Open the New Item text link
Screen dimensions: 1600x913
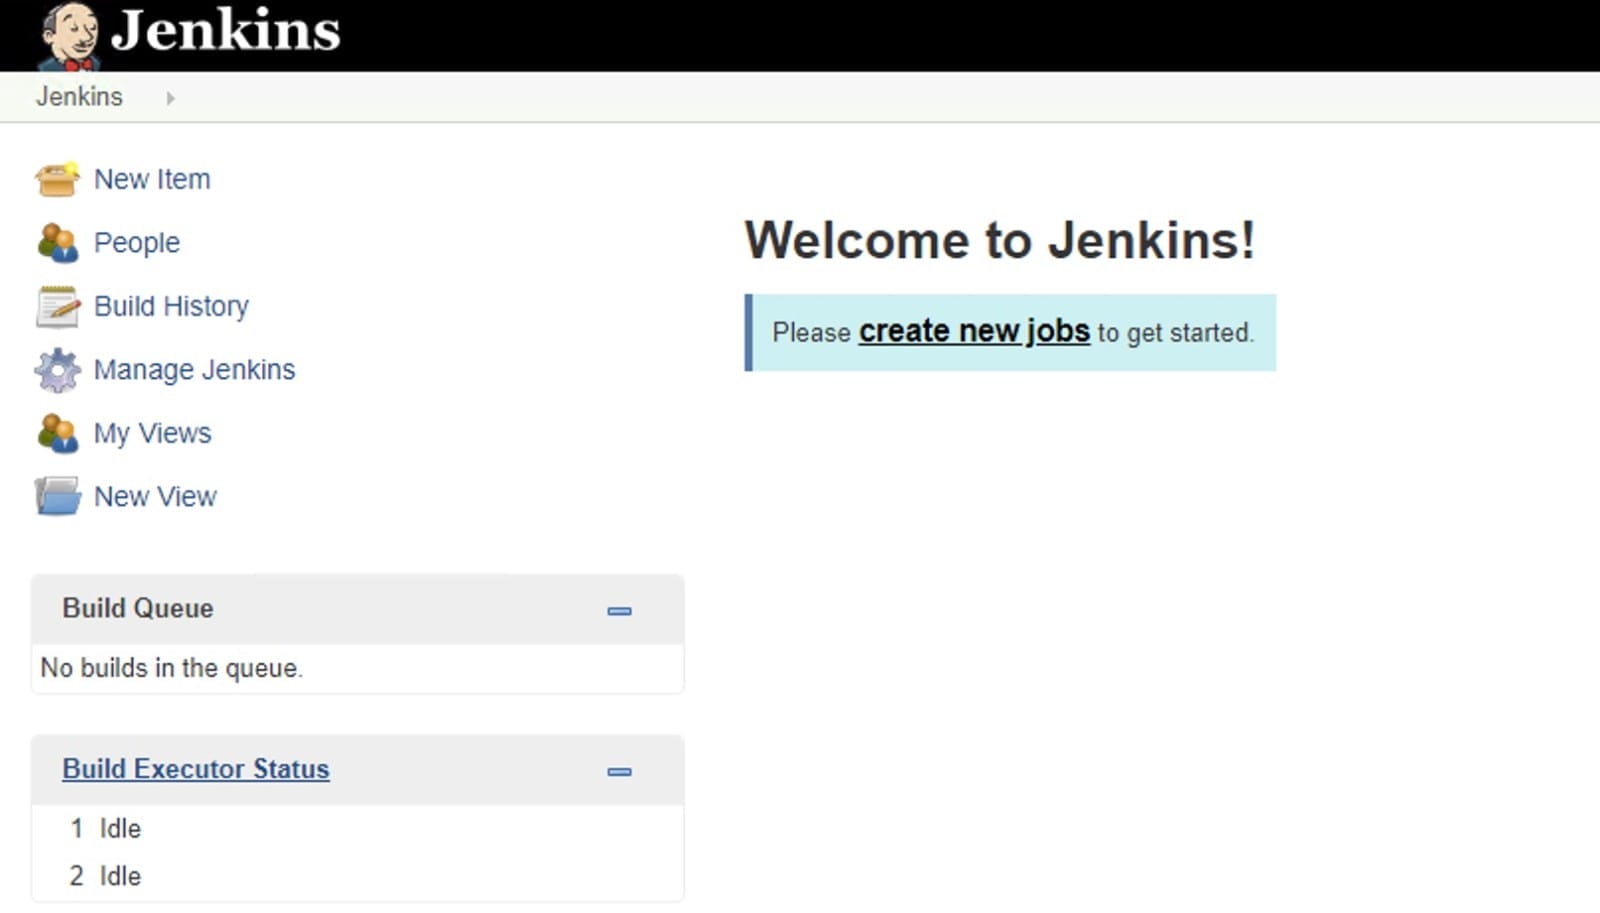pyautogui.click(x=152, y=180)
